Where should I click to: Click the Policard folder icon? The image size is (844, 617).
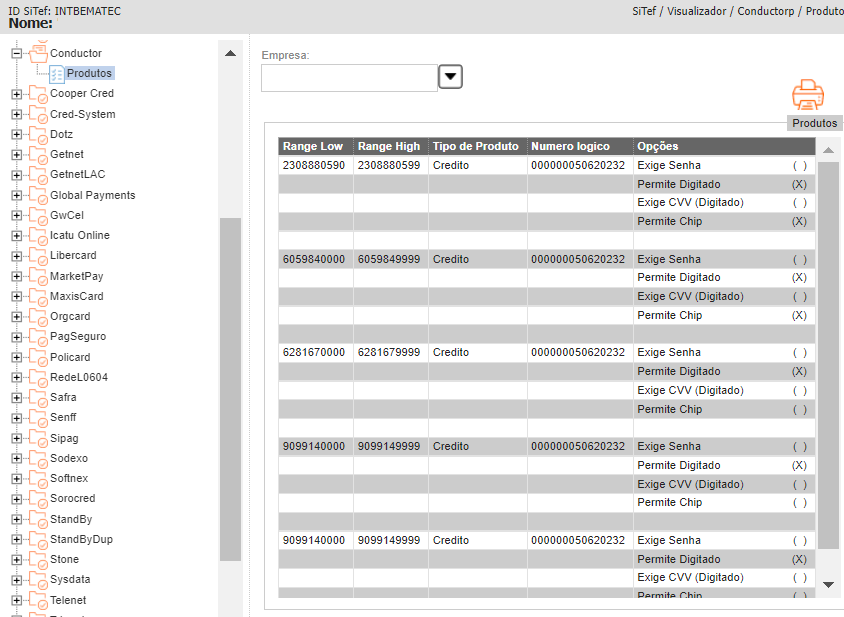(38, 357)
